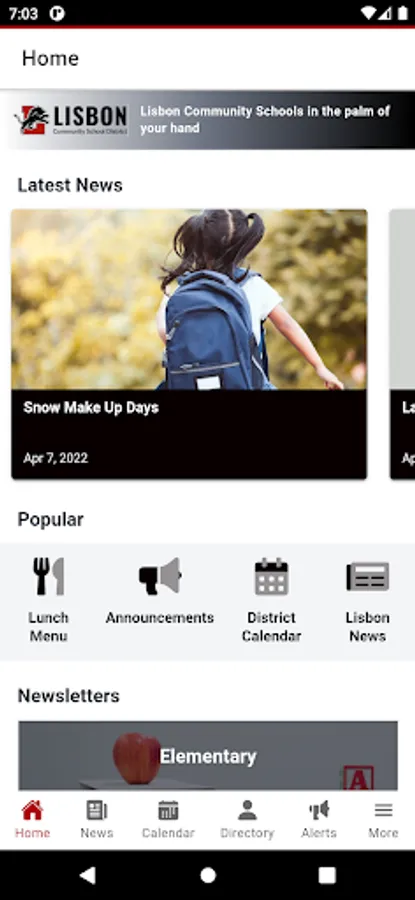Select the girl with backpack news image
Viewport: 415px width, 900px height.
tap(189, 299)
